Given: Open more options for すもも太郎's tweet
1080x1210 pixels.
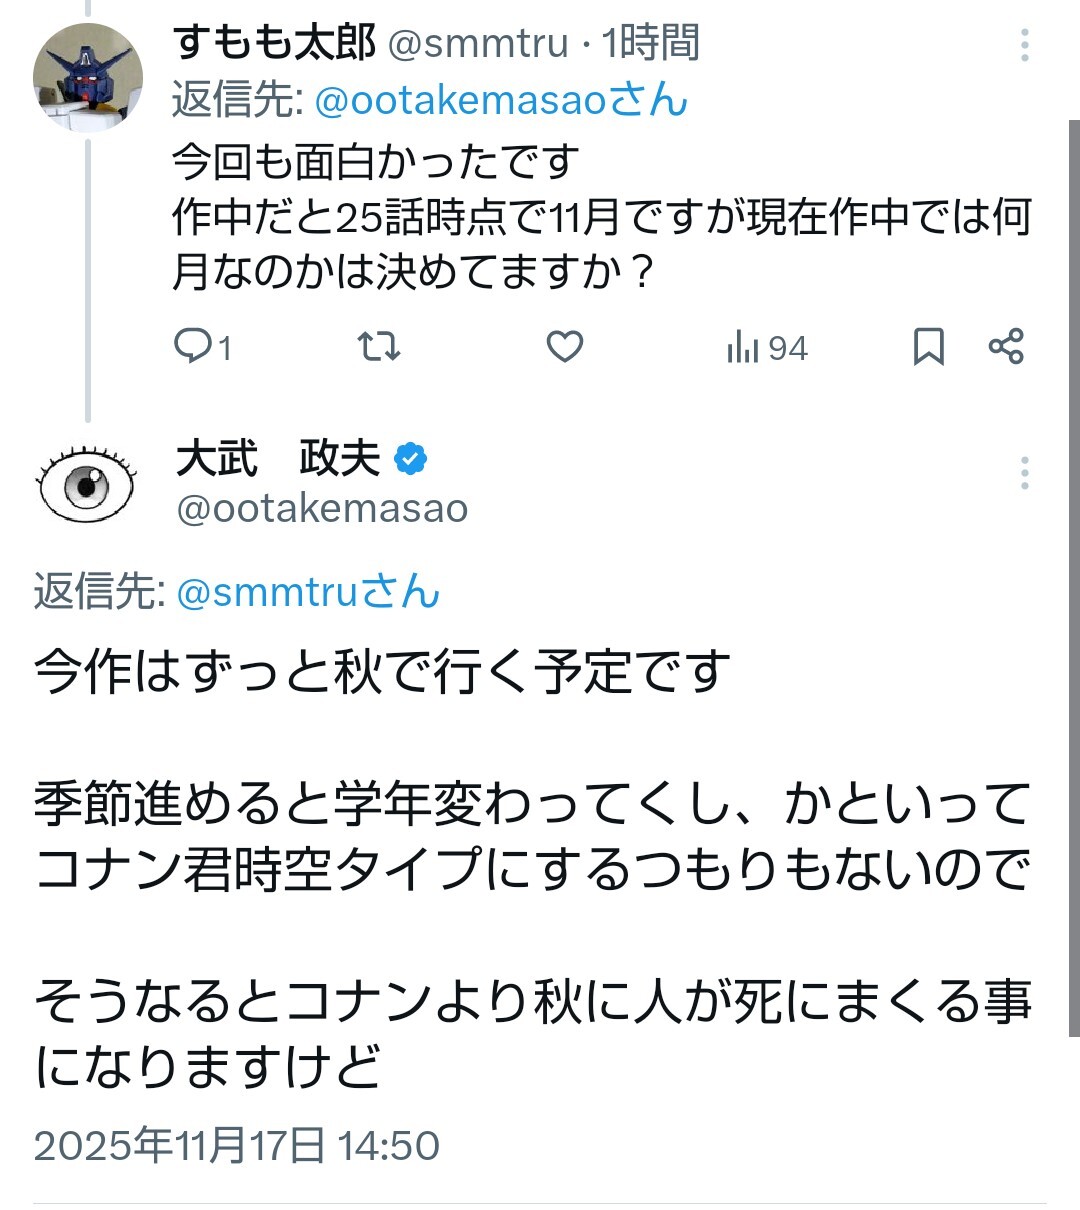Looking at the screenshot, I should click(1025, 45).
